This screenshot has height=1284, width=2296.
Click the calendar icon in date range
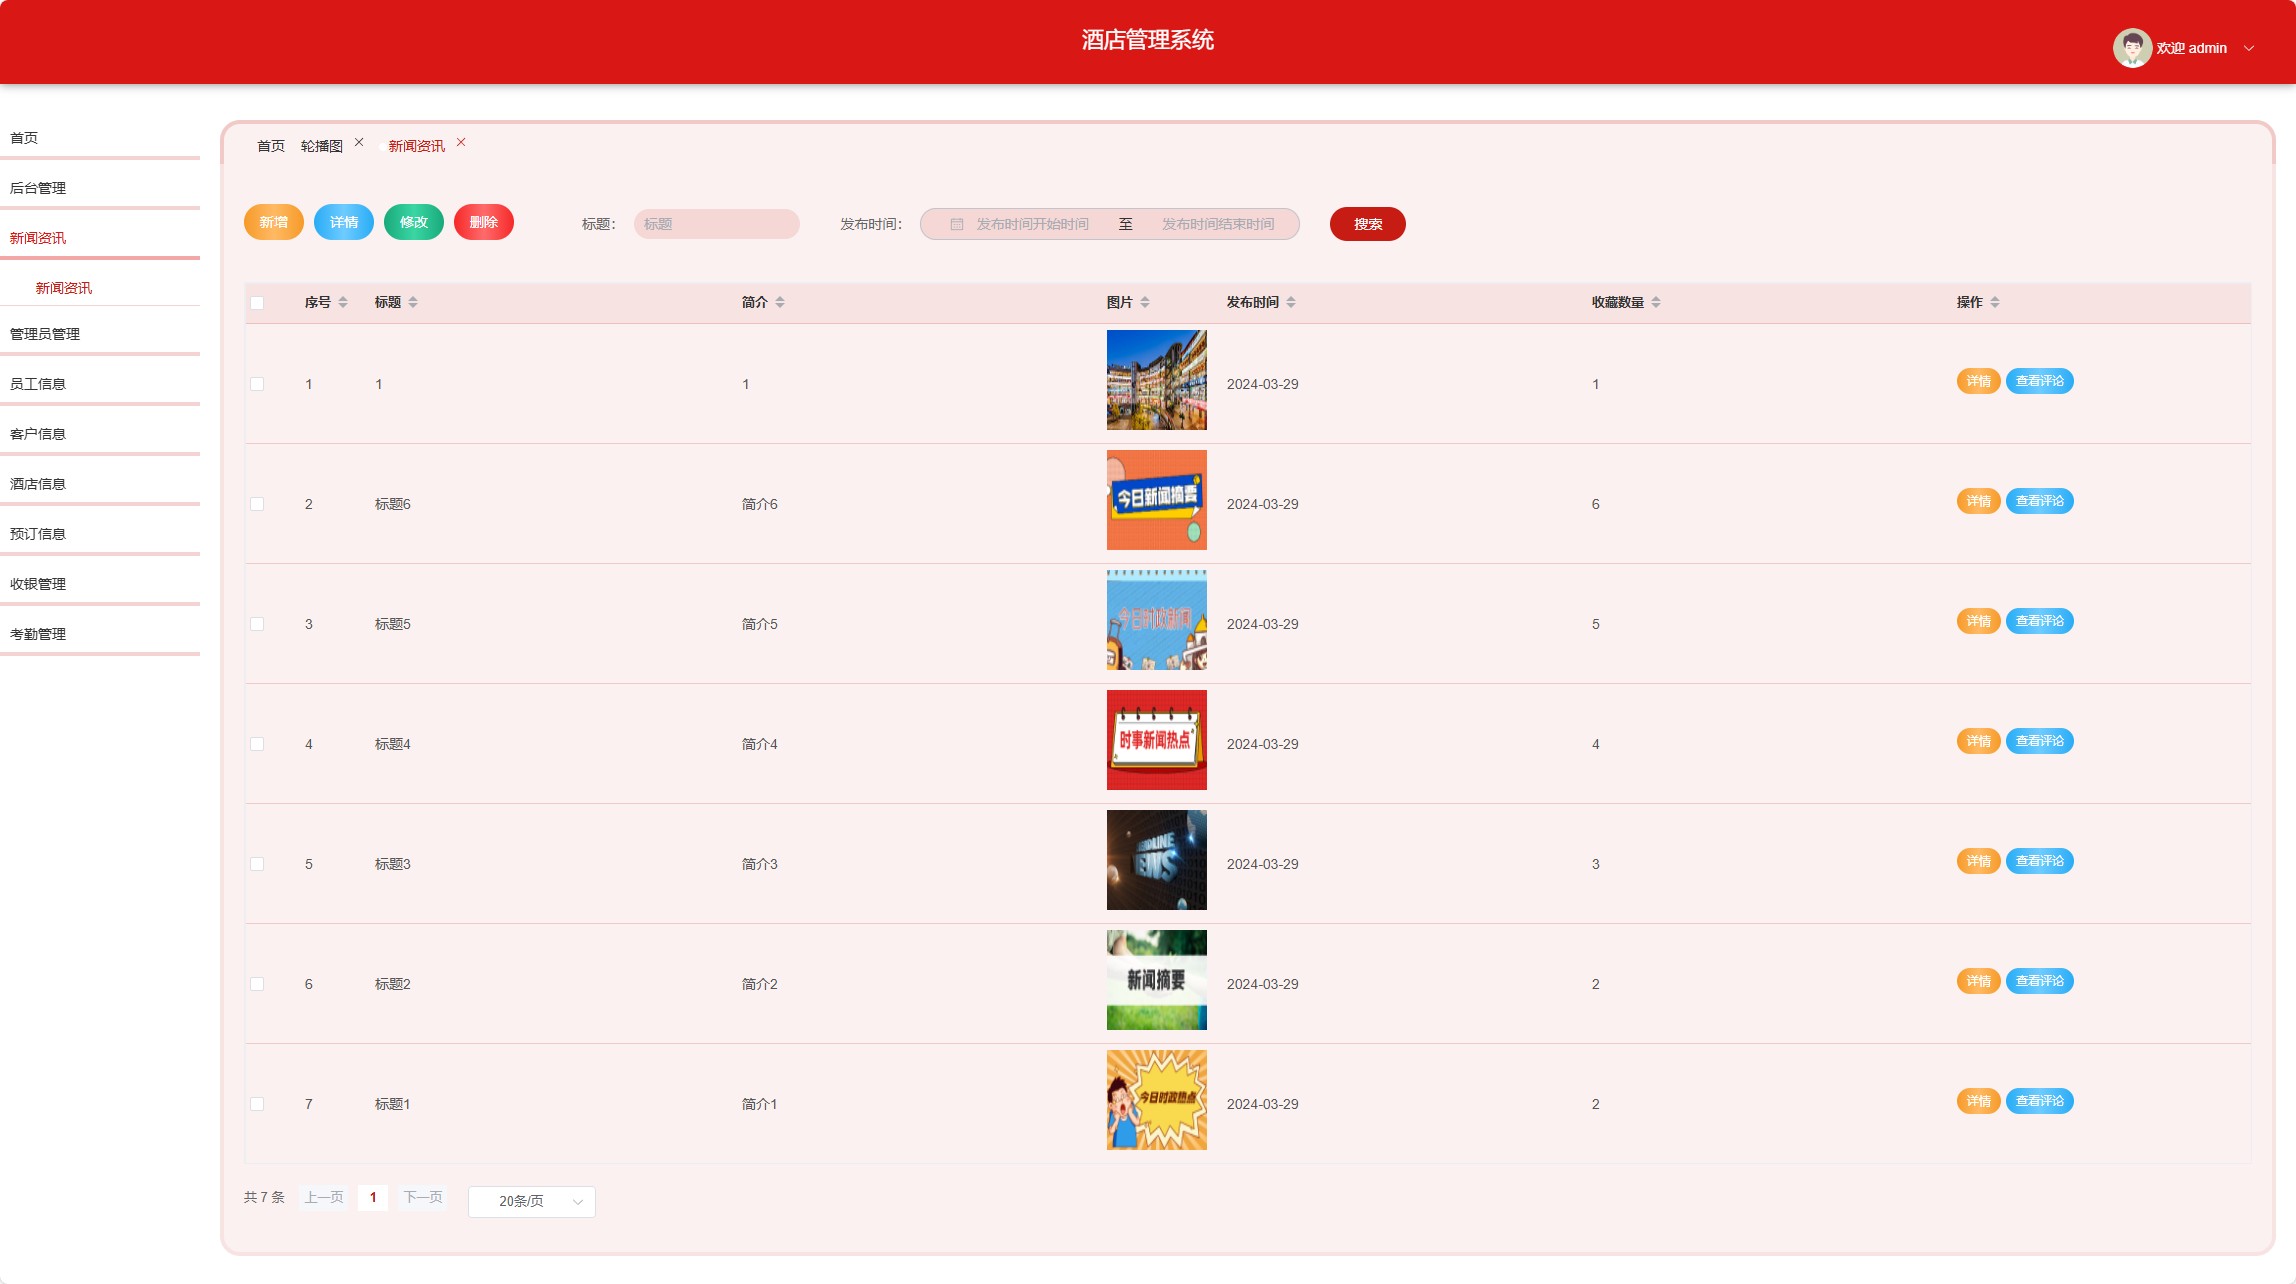956,224
